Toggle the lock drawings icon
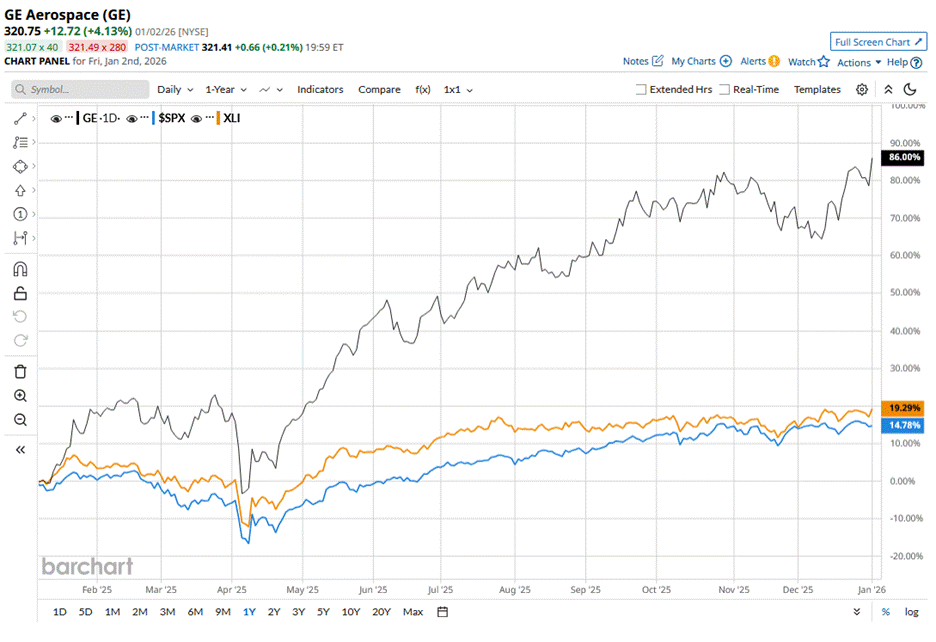Image resolution: width=936 pixels, height=642 pixels. click(x=20, y=293)
